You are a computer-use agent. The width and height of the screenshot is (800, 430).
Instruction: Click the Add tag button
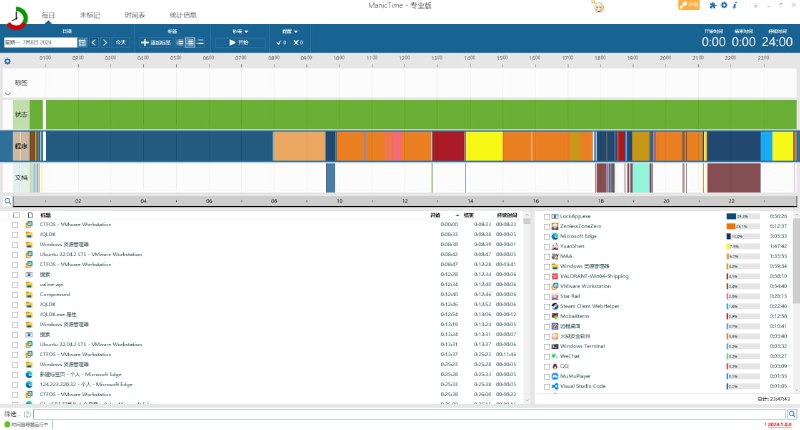tap(155, 42)
